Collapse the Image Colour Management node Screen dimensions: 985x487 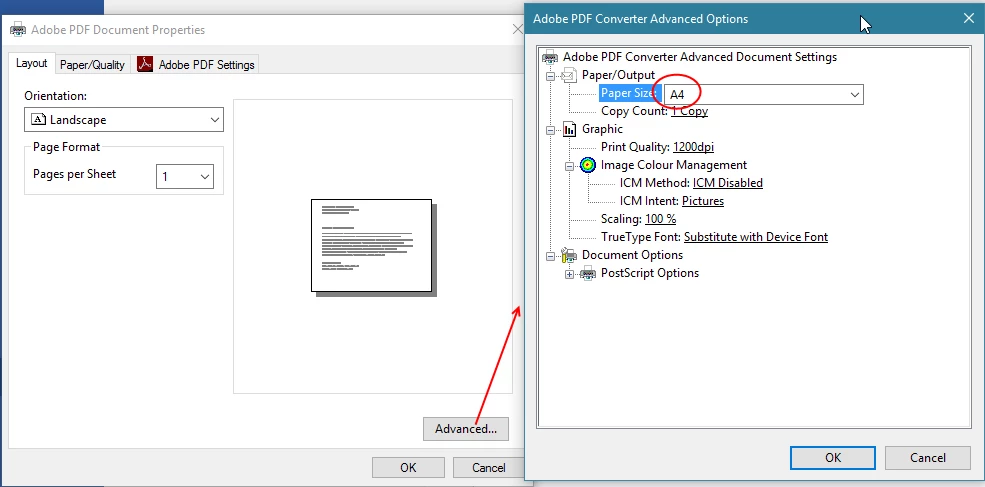point(570,166)
